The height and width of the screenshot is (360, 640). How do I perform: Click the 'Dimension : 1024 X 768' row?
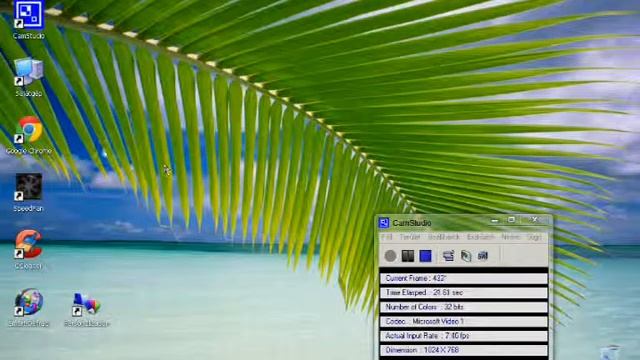pyautogui.click(x=464, y=350)
